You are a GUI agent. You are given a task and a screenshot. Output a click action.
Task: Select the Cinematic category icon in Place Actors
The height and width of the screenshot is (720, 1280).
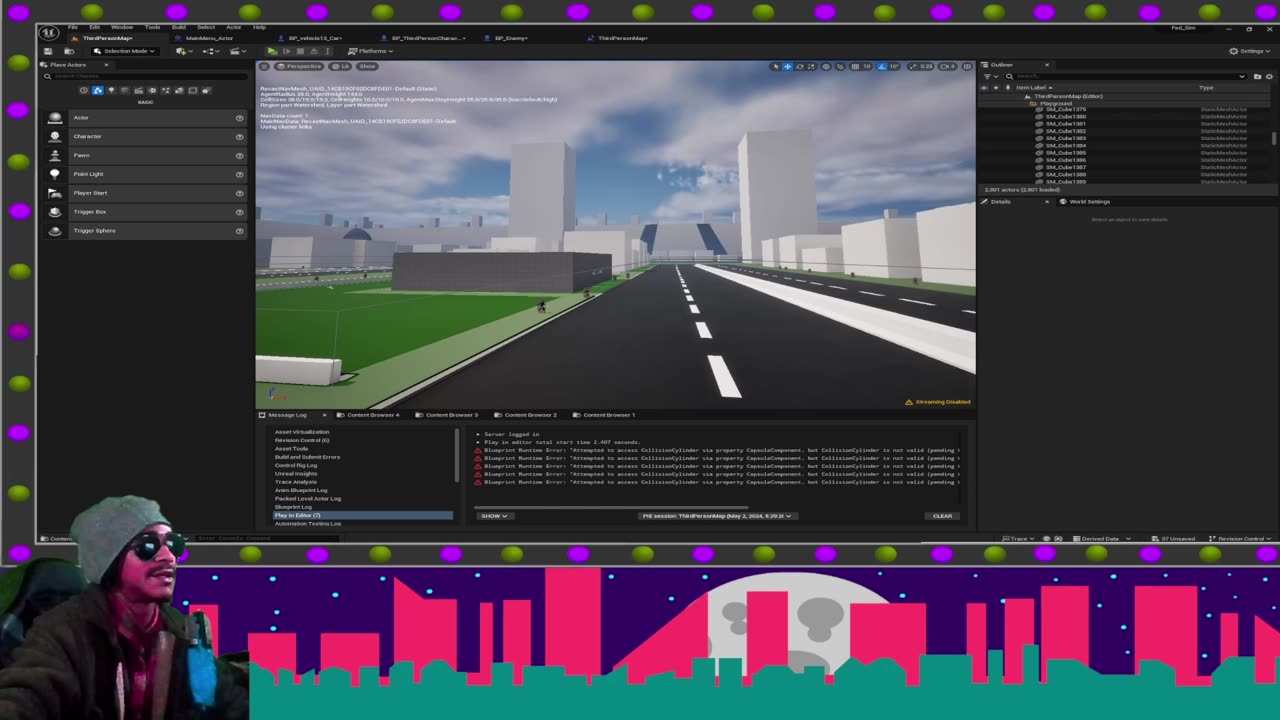138,90
